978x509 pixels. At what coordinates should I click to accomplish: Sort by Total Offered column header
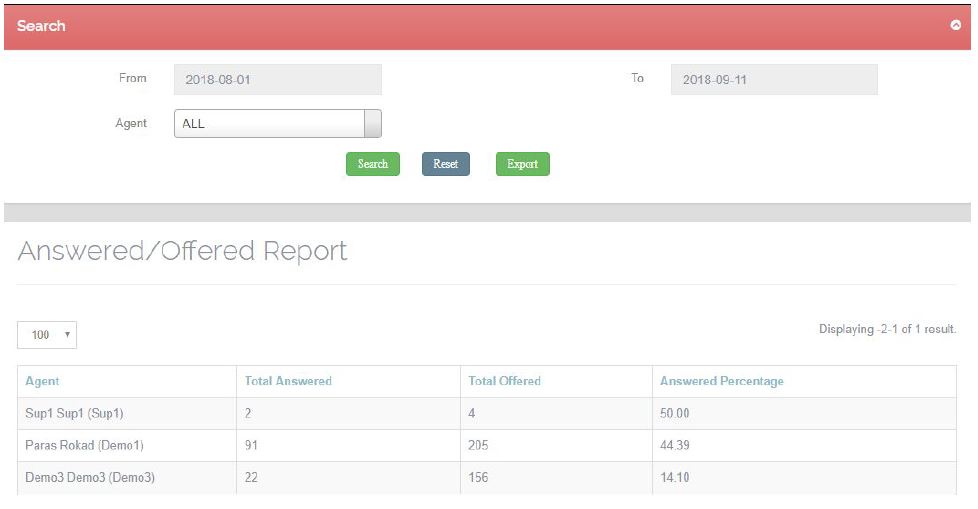pyautogui.click(x=504, y=381)
